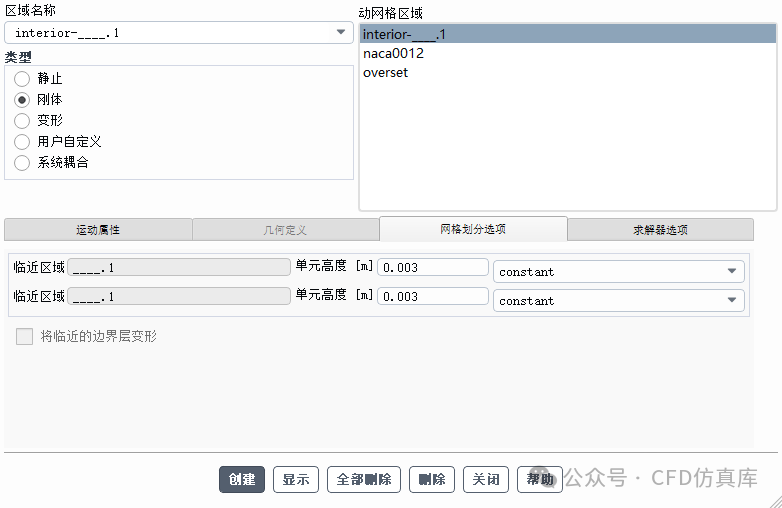Screen dimensions: 782x508
Task: Toggle the 将临近的边界层变形 checkbox
Action: click(24, 337)
